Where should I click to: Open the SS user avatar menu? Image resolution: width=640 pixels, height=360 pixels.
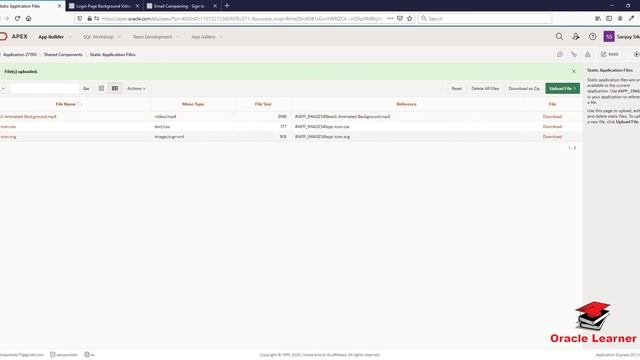pos(609,37)
